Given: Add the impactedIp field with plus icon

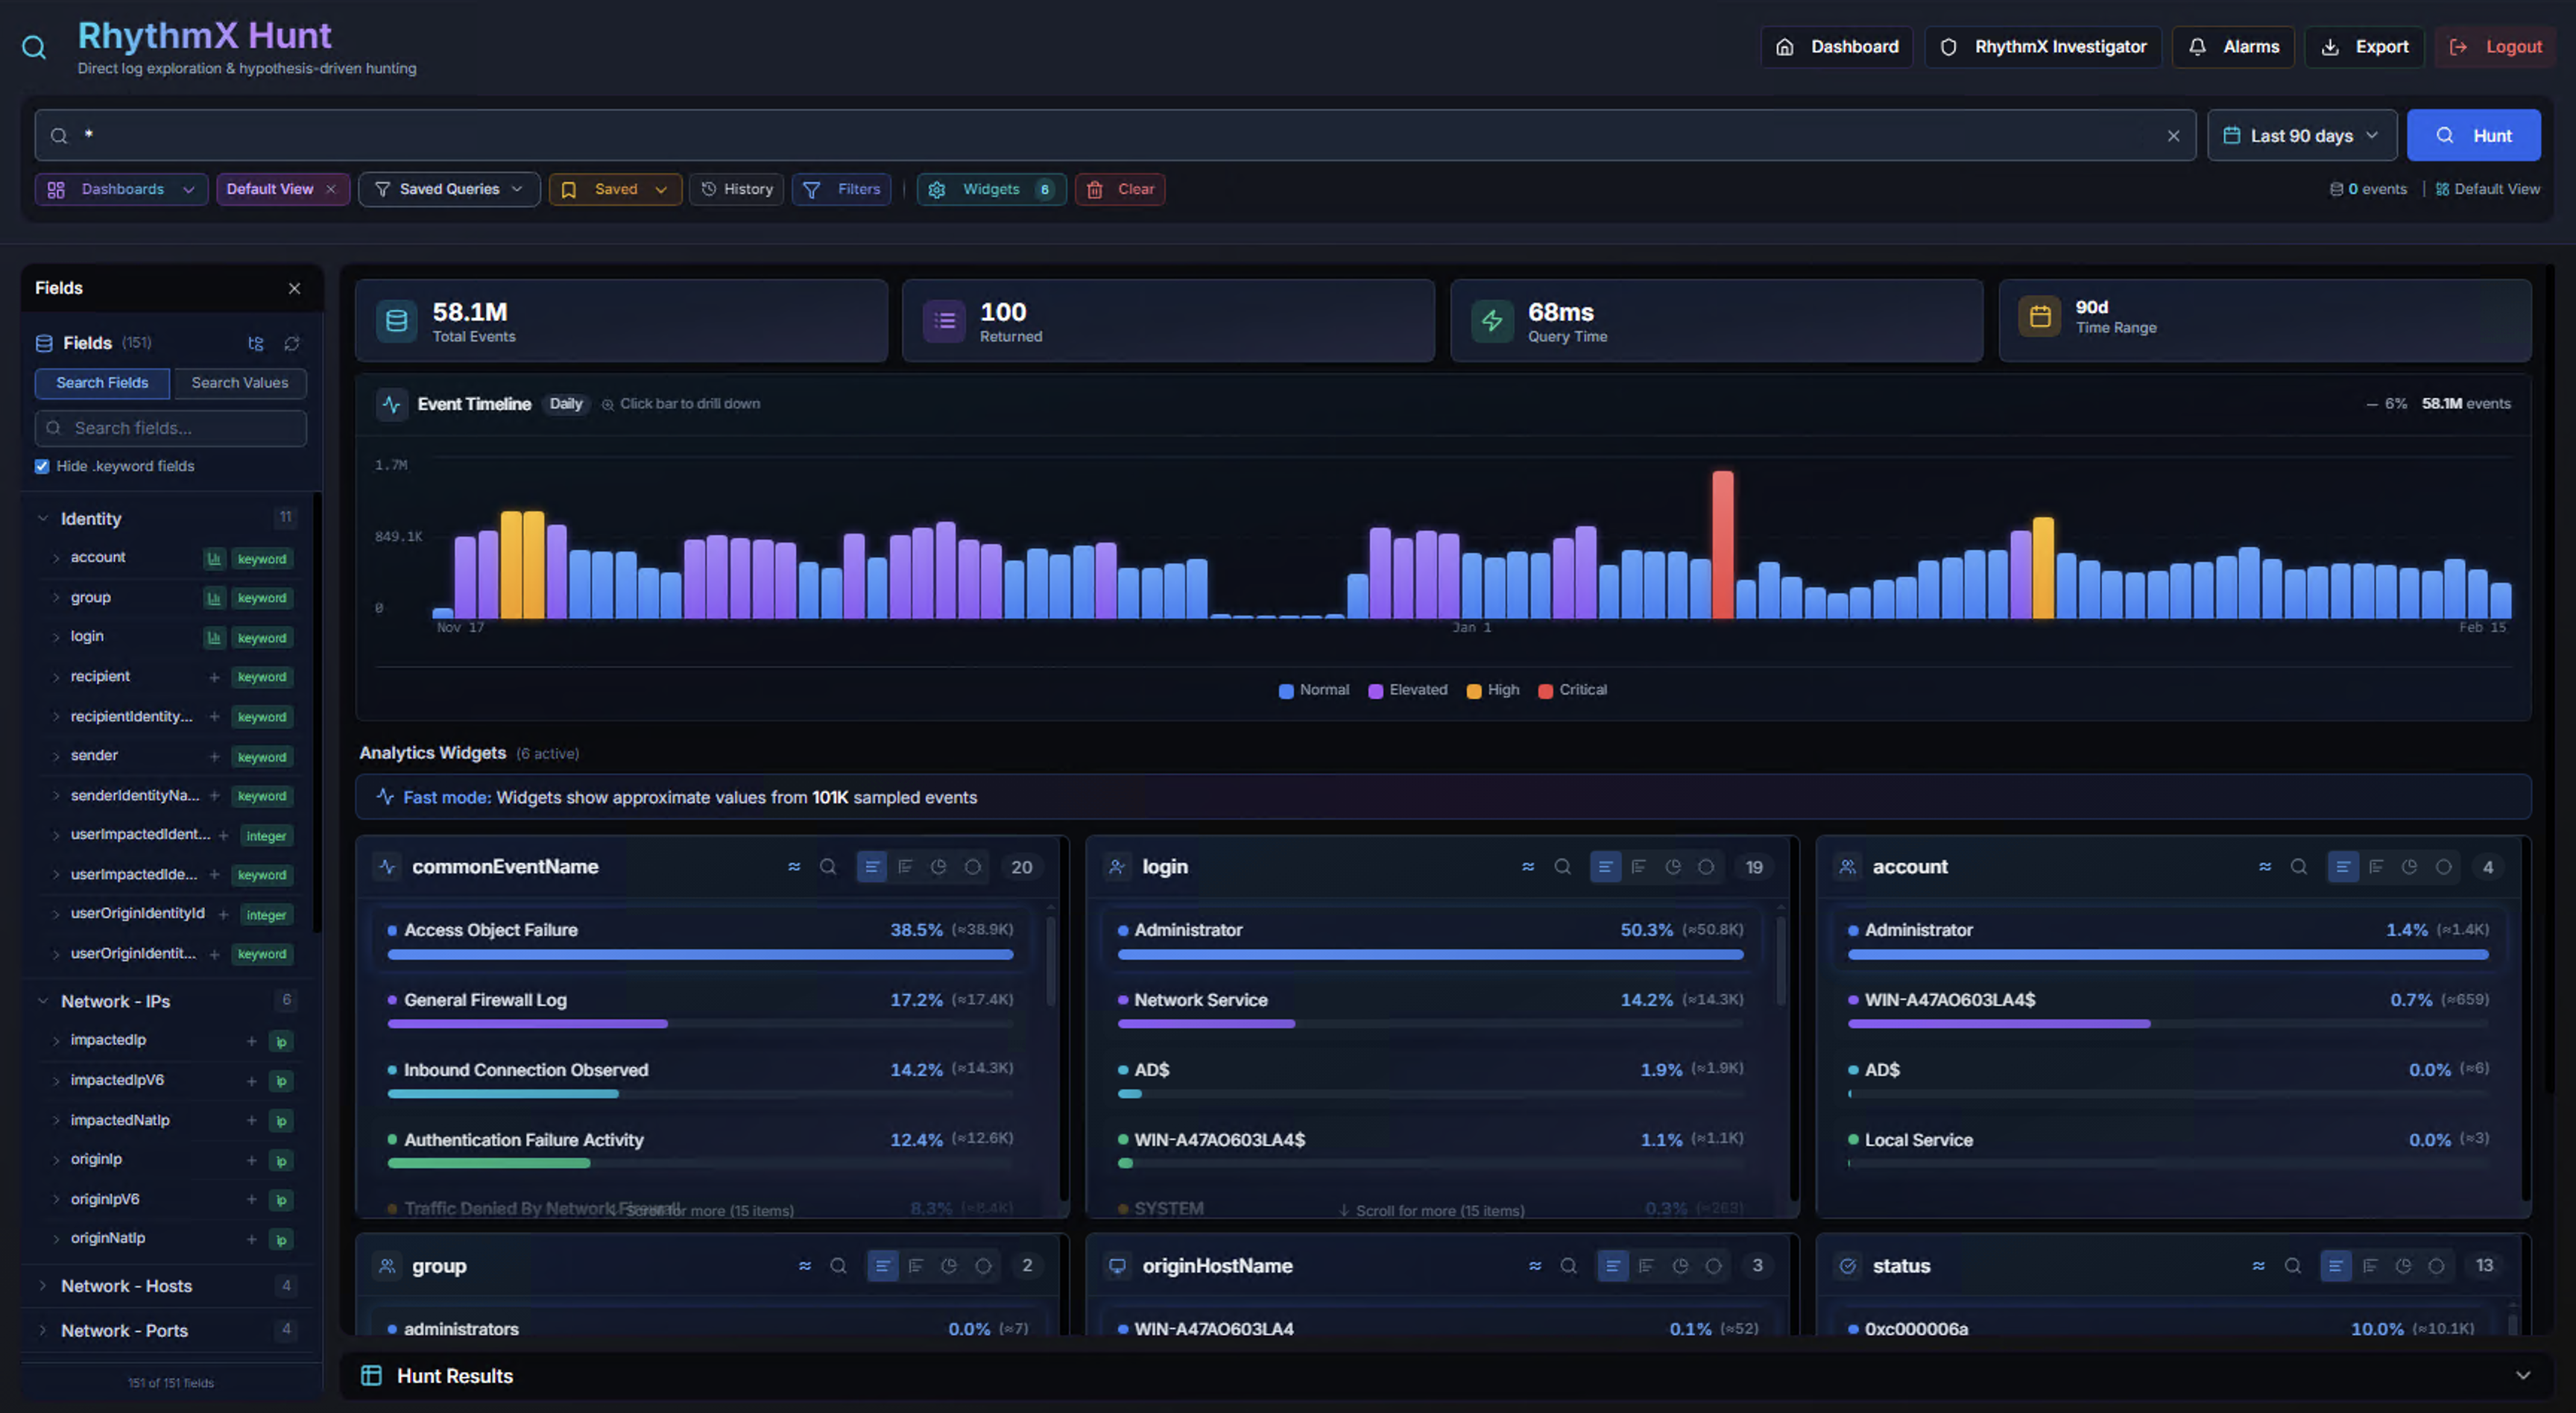Looking at the screenshot, I should [x=252, y=1041].
